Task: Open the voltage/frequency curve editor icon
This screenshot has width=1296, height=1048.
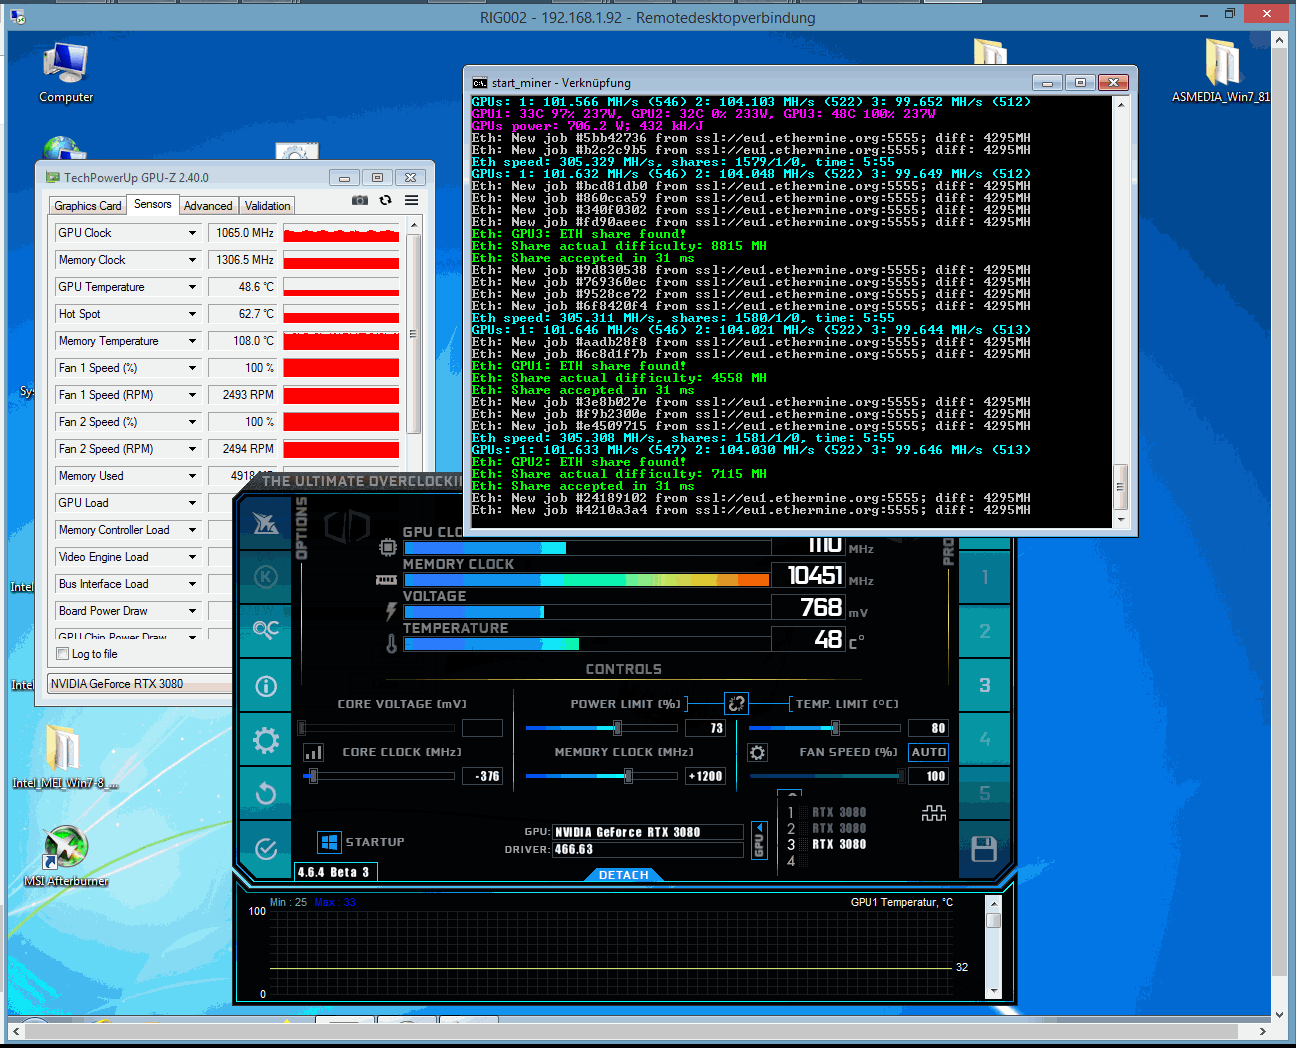Action: (x=313, y=752)
